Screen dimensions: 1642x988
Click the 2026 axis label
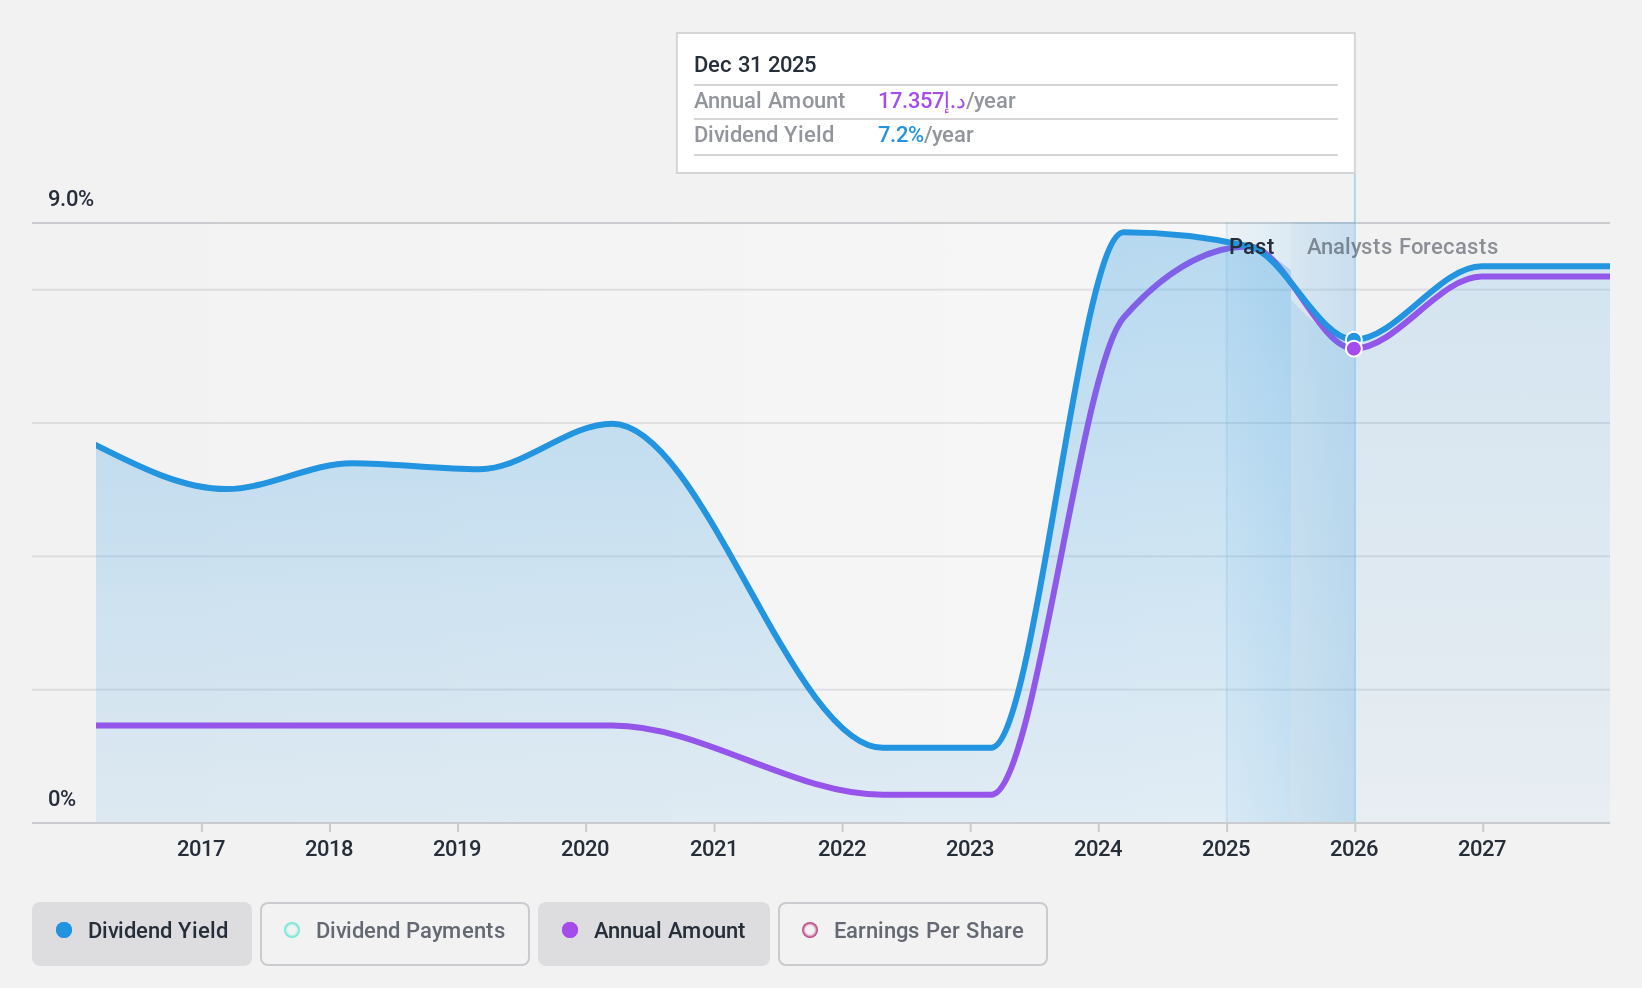point(1354,849)
